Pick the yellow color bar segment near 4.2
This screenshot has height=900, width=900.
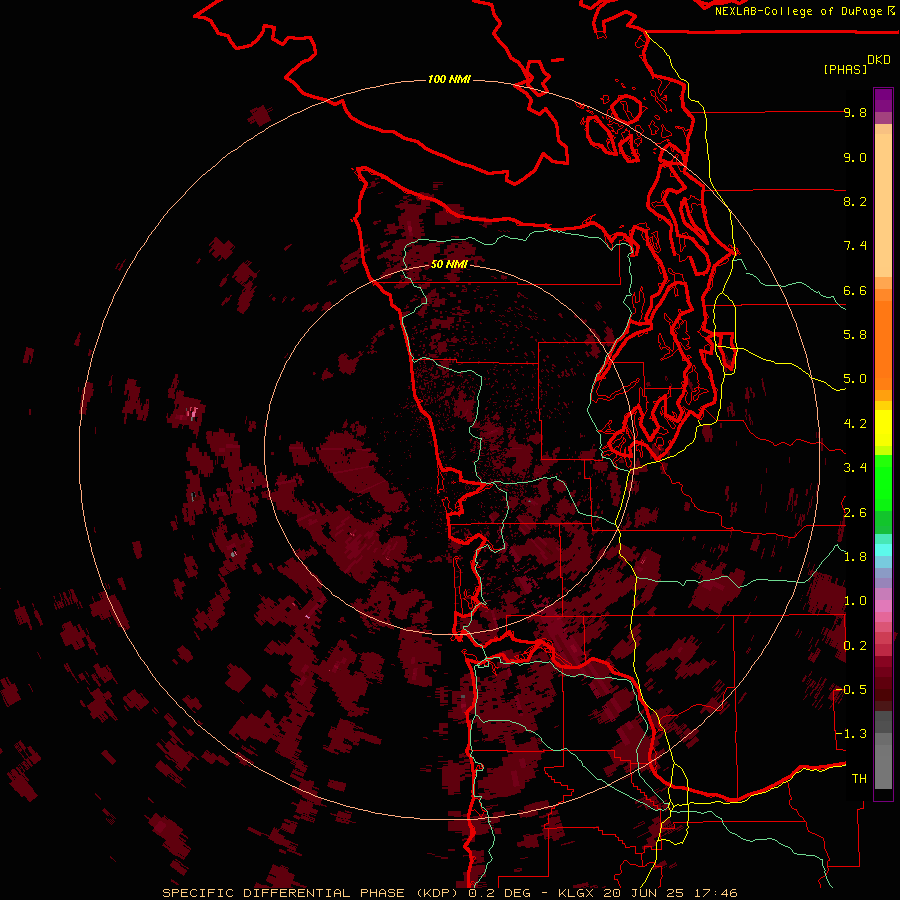[x=883, y=428]
